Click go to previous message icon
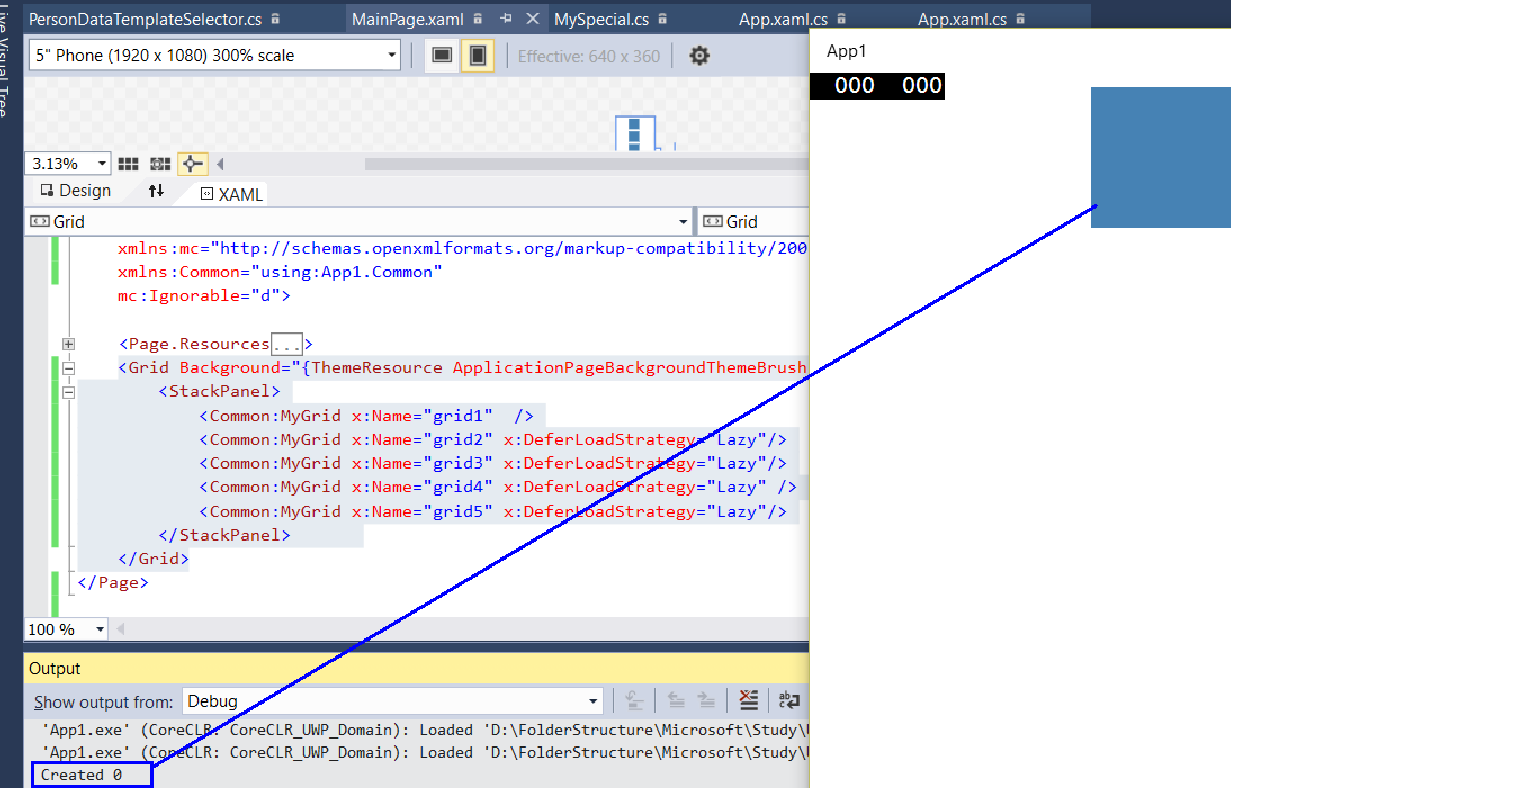Image resolution: width=1527 pixels, height=788 pixels. [677, 700]
